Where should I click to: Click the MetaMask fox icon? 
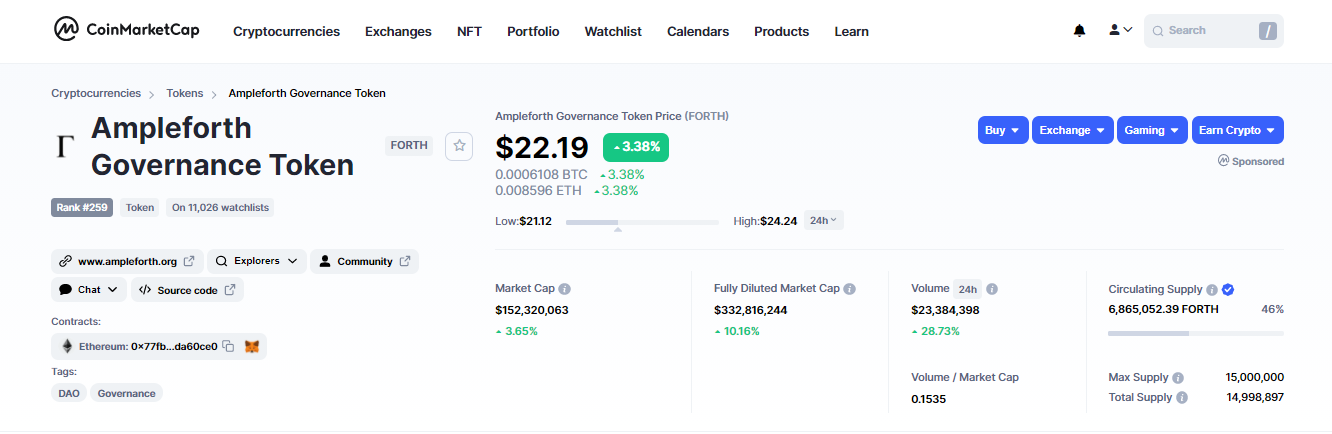tap(252, 346)
